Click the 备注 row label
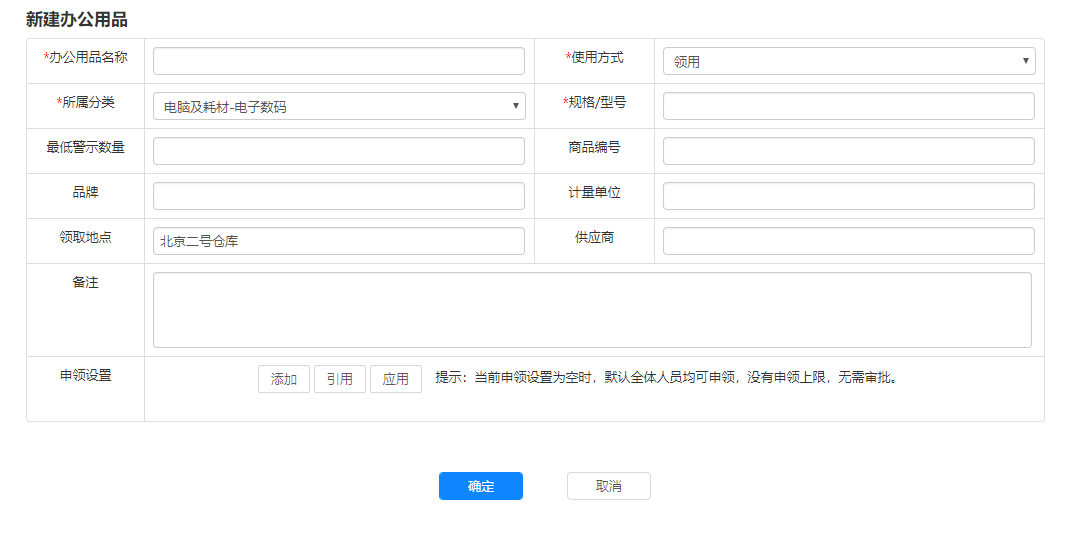The height and width of the screenshot is (539, 1078). click(85, 283)
